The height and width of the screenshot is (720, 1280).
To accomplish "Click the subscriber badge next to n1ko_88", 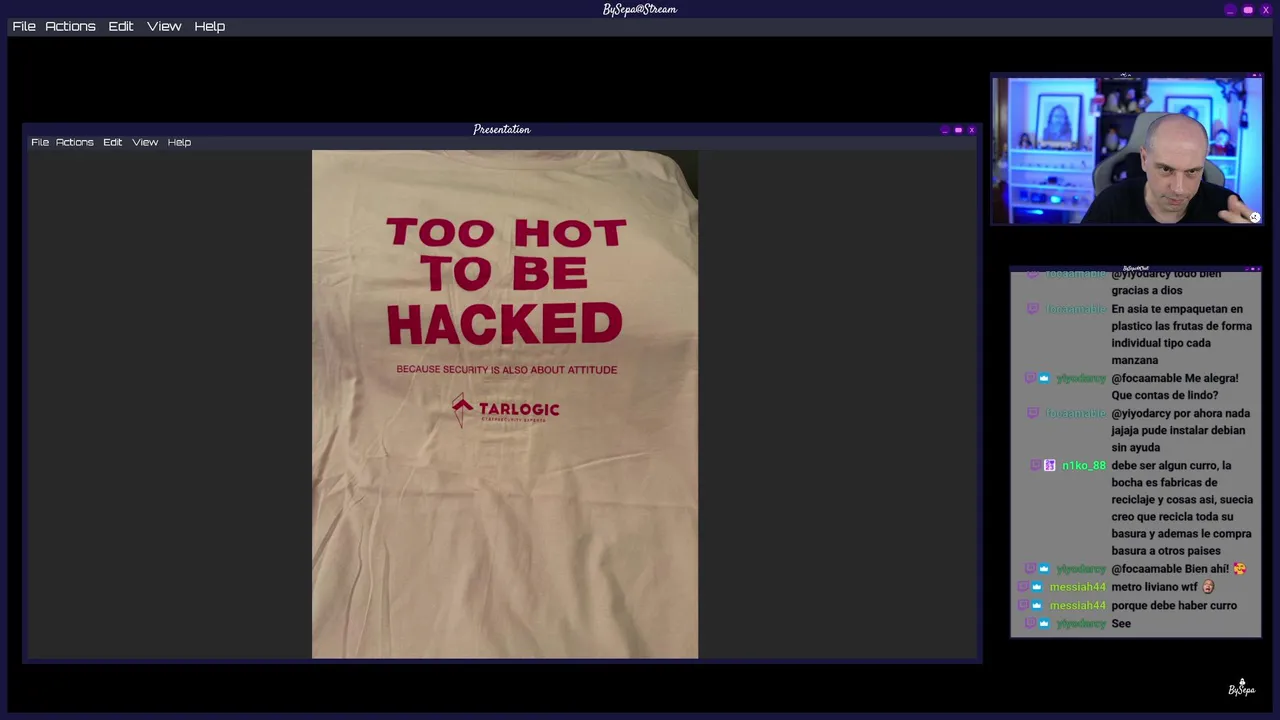I will click(1049, 465).
